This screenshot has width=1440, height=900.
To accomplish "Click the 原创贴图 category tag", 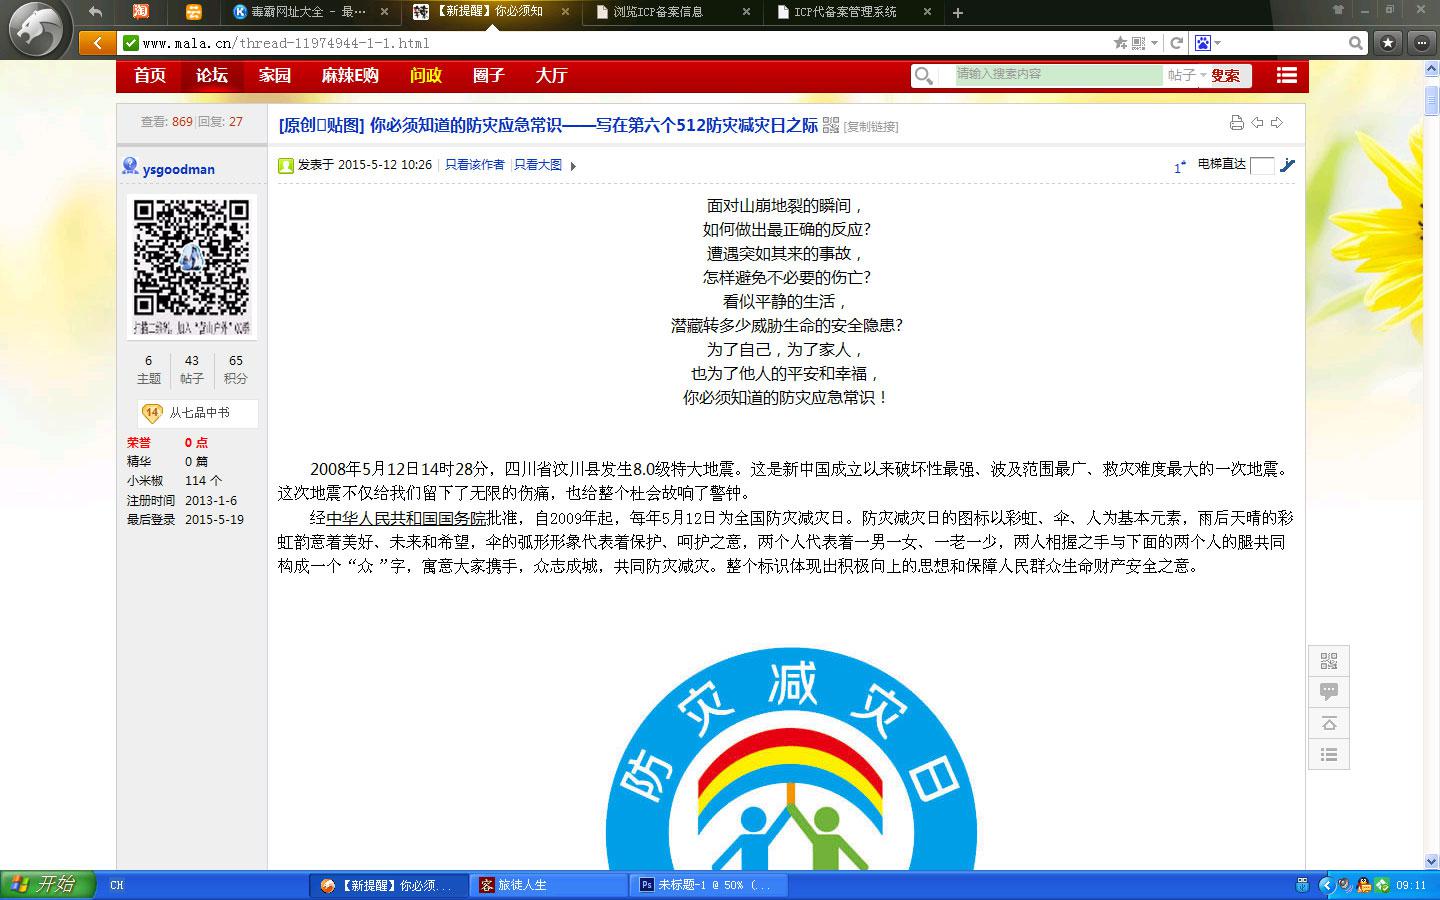I will [322, 125].
